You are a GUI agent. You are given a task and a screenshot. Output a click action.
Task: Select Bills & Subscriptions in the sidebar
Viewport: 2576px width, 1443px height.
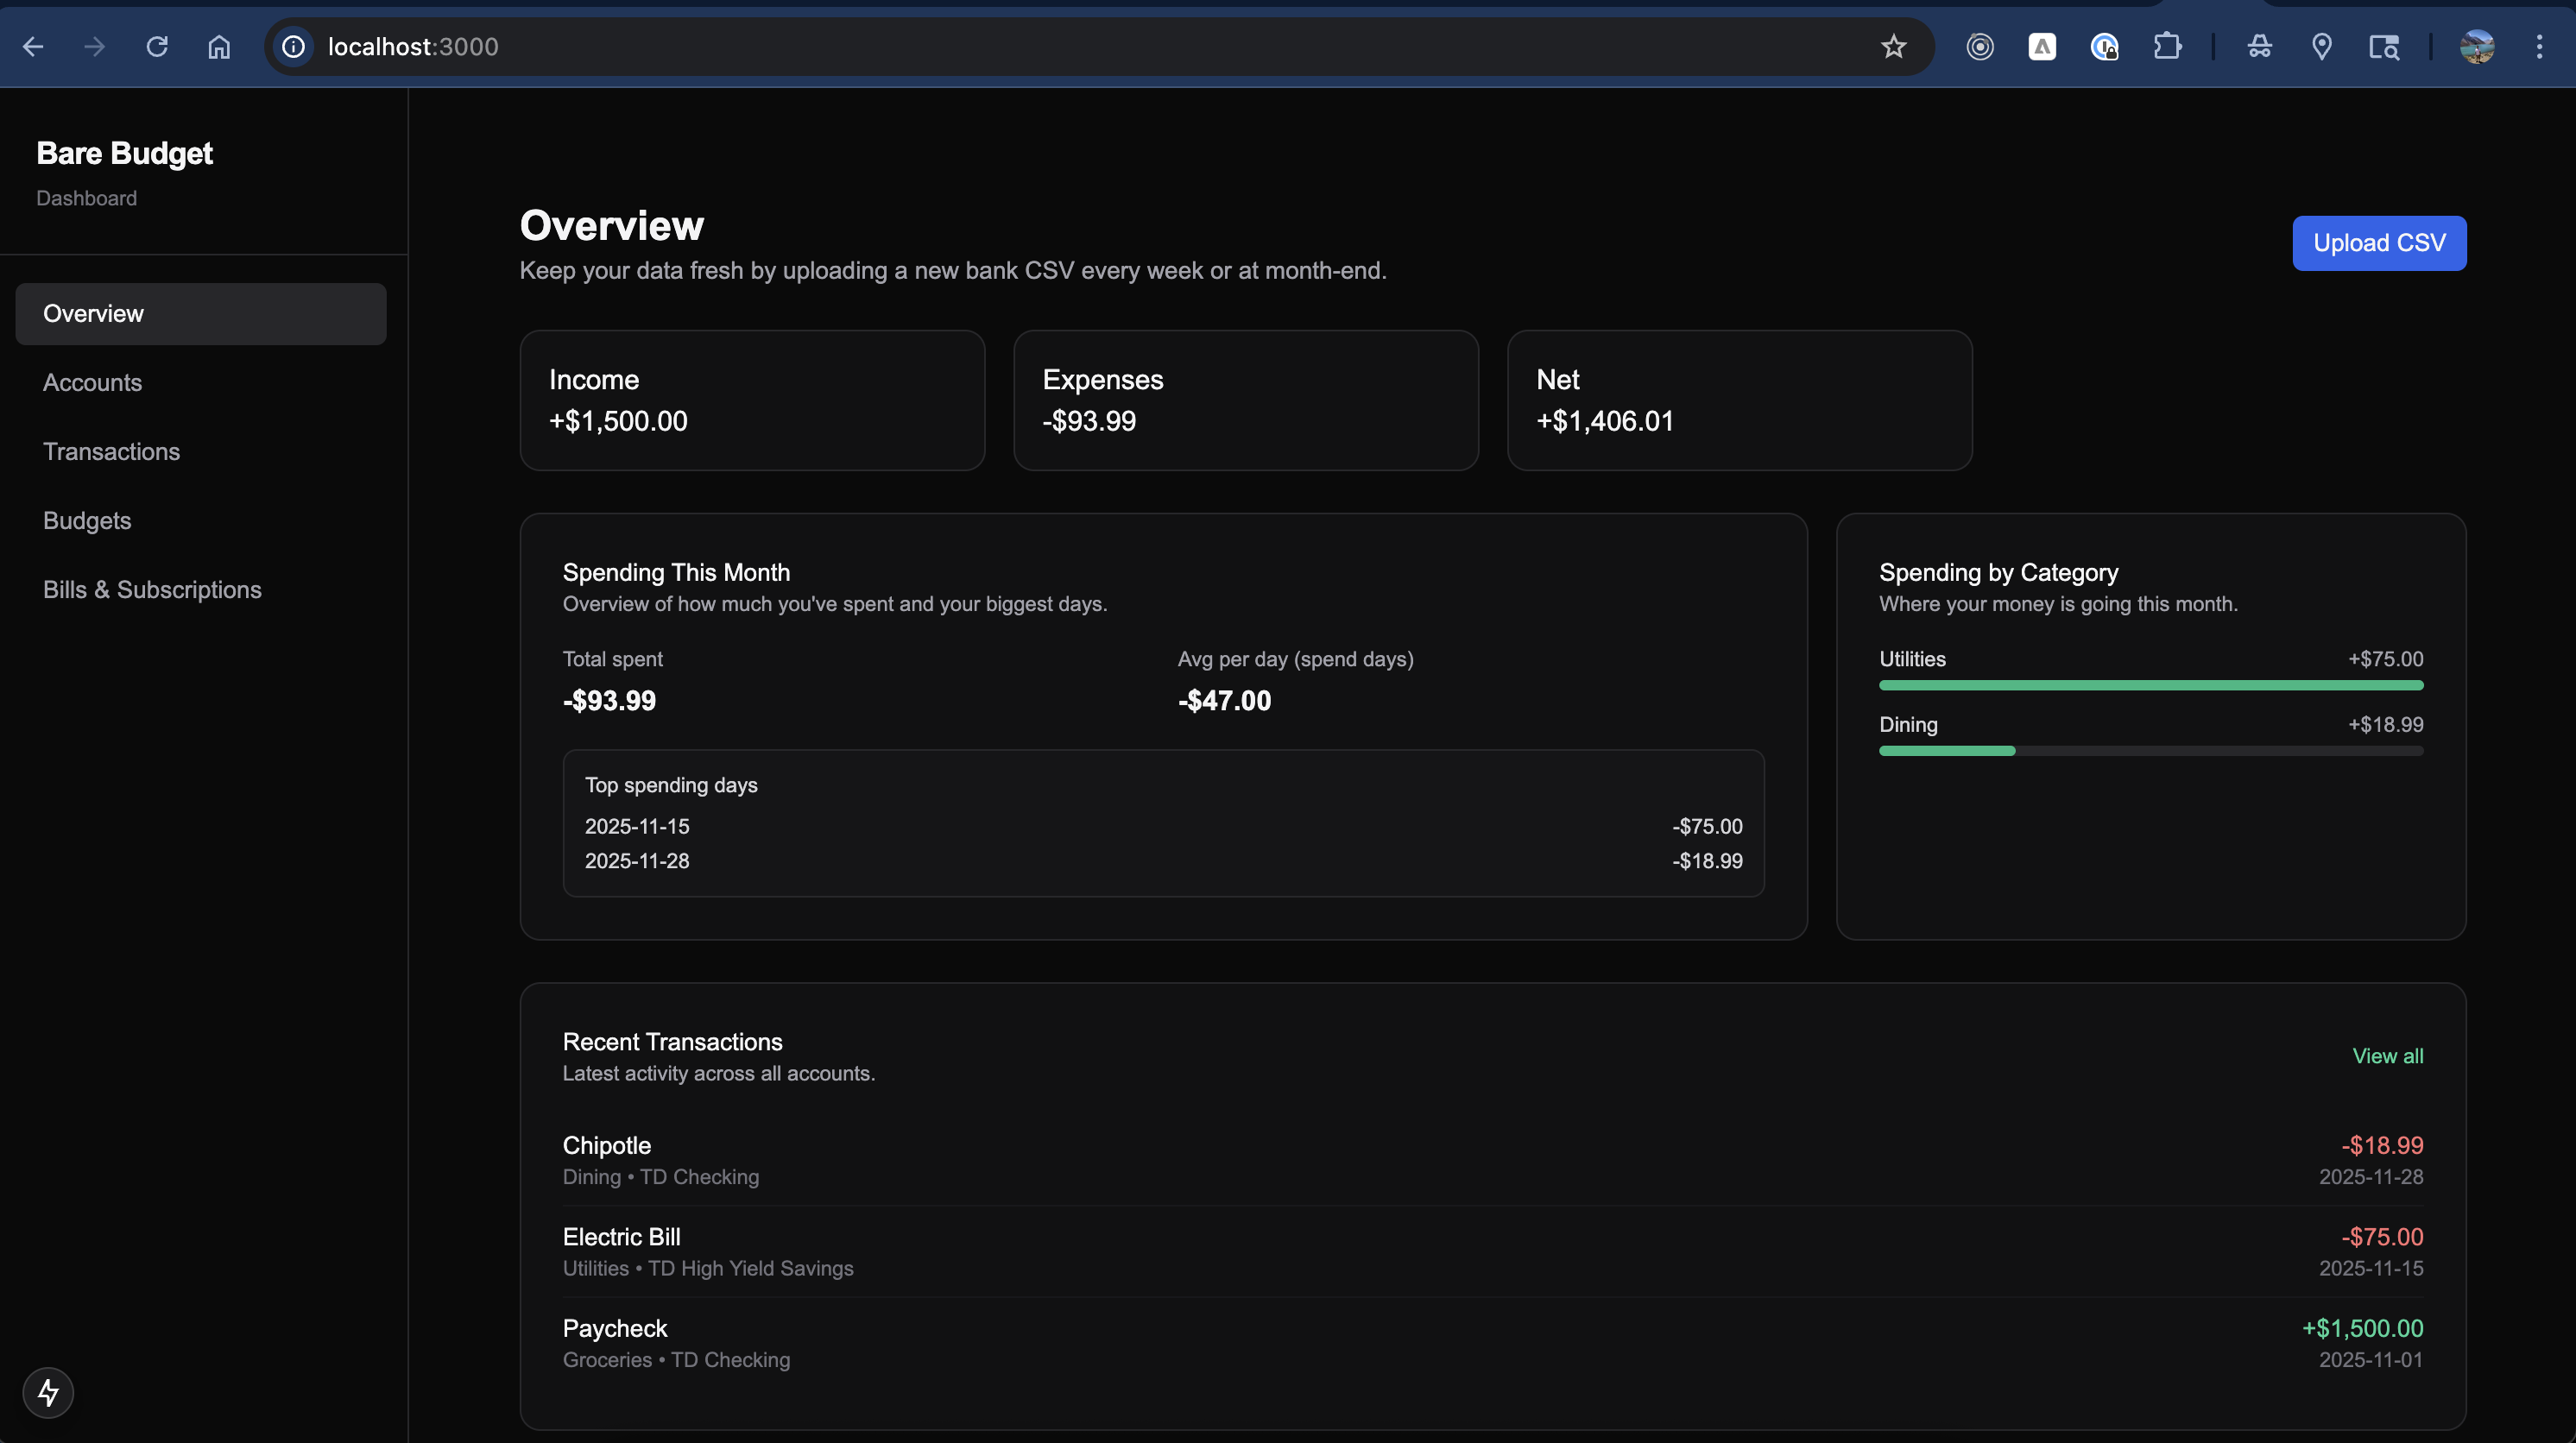pos(152,589)
